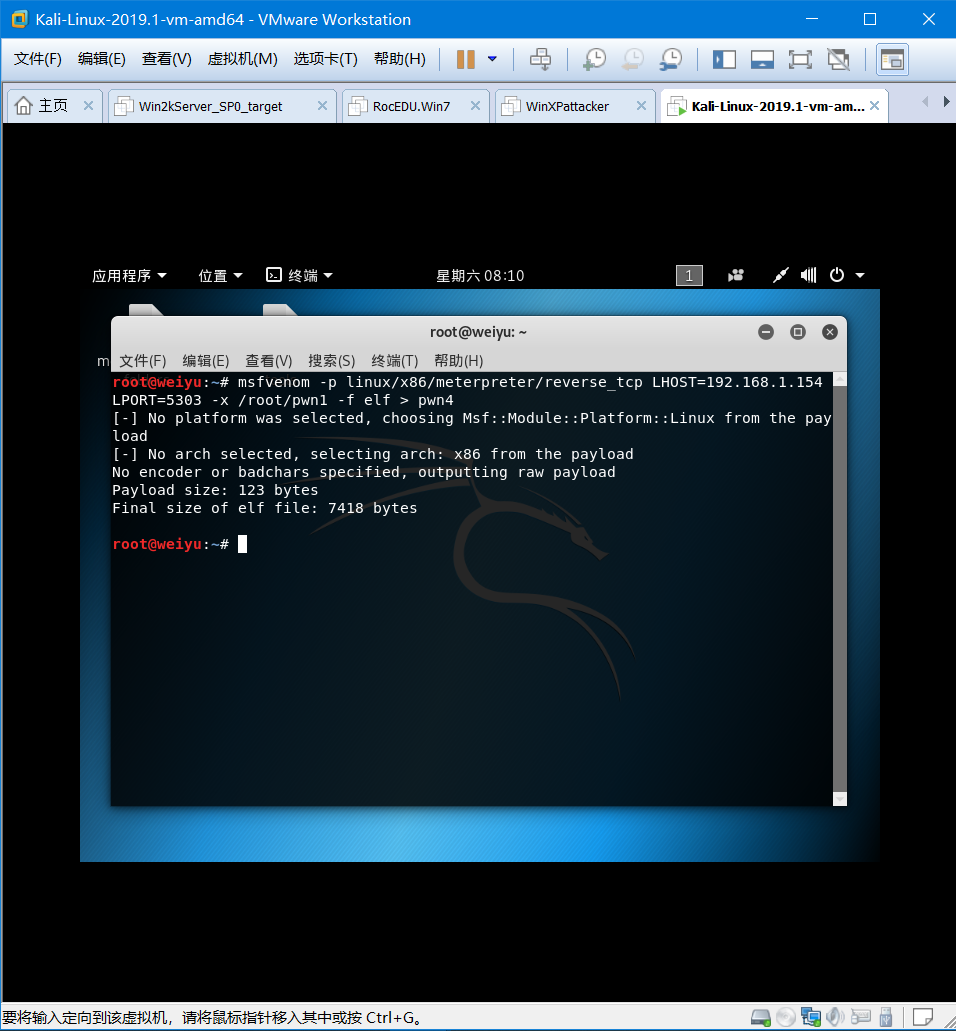Open Kali volume control icon
Screen dimensions: 956x1031
pos(809,275)
